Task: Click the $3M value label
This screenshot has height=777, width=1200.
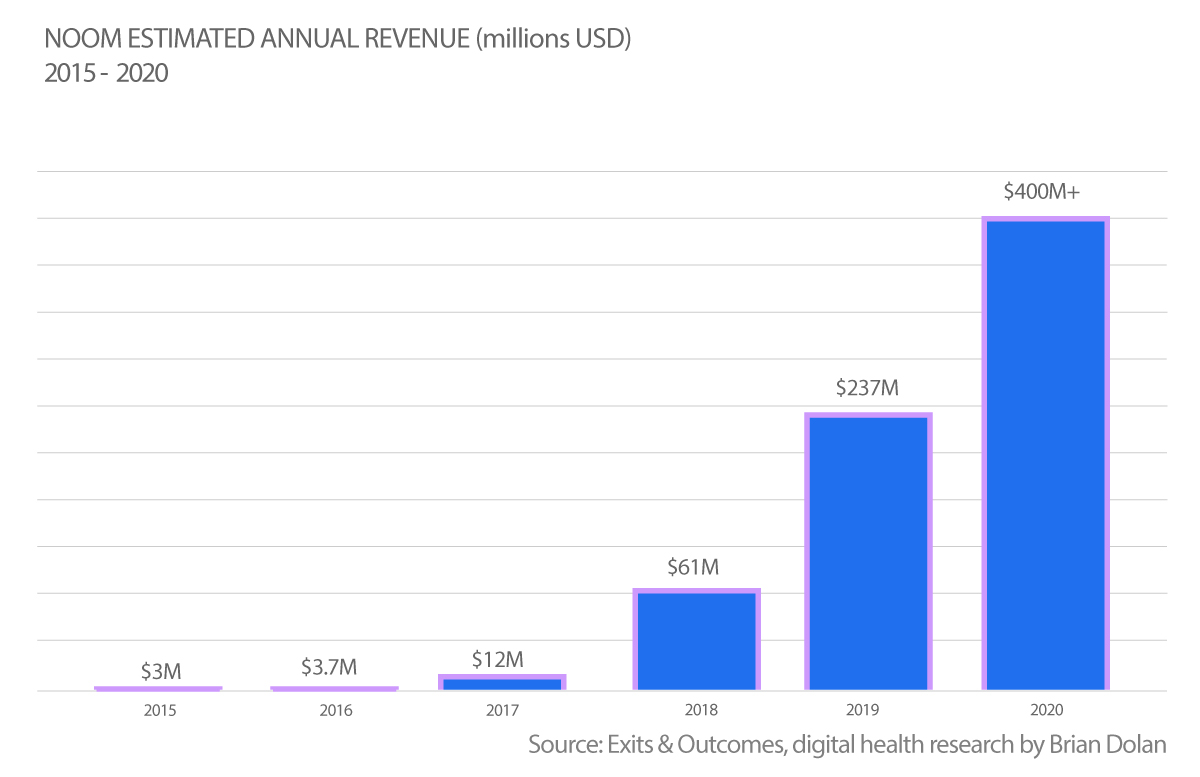Action: (160, 670)
